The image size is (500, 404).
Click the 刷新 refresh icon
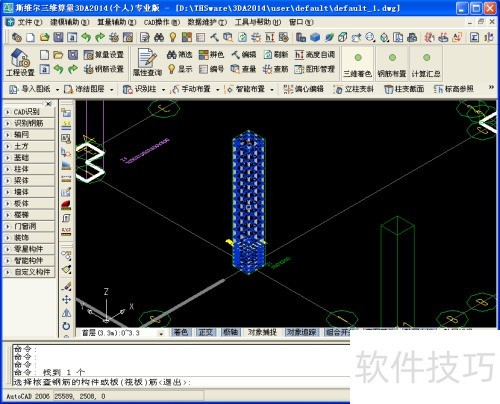click(275, 55)
